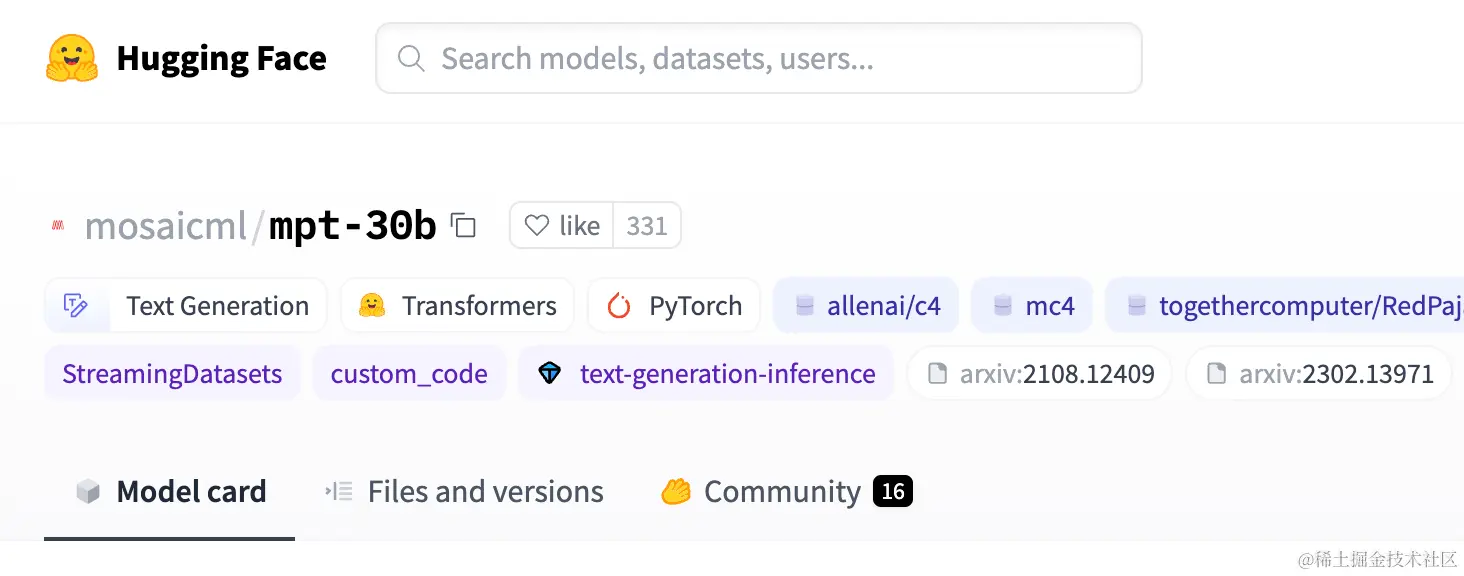
Task: Switch to Files and versions tab
Action: [464, 492]
